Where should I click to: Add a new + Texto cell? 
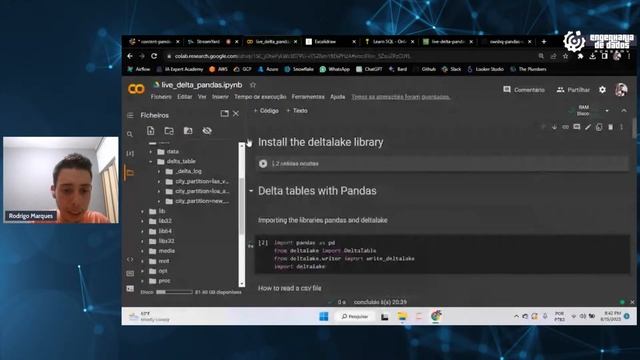coord(297,111)
